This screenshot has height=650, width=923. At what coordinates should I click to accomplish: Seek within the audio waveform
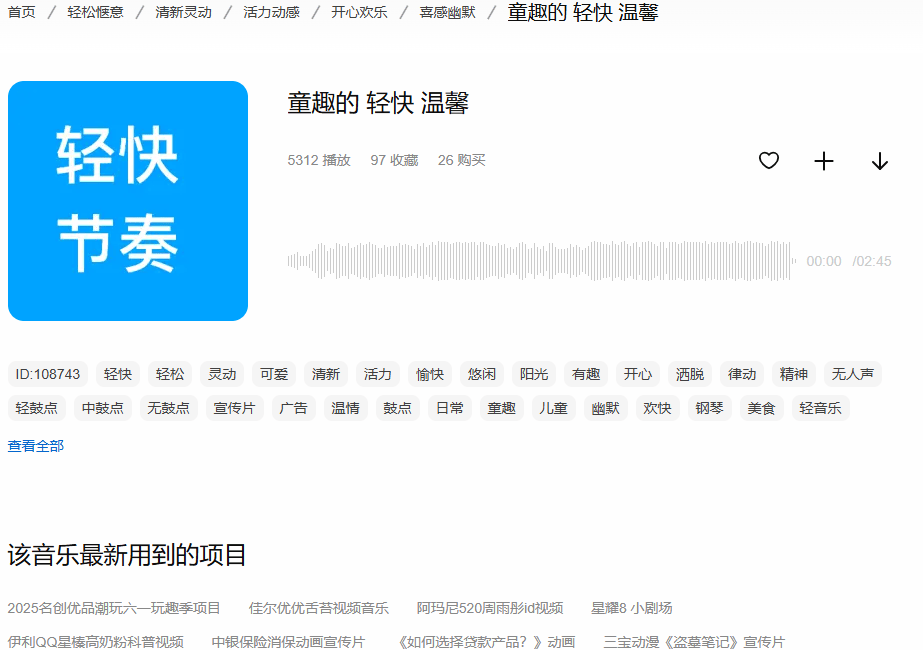pyautogui.click(x=542, y=260)
